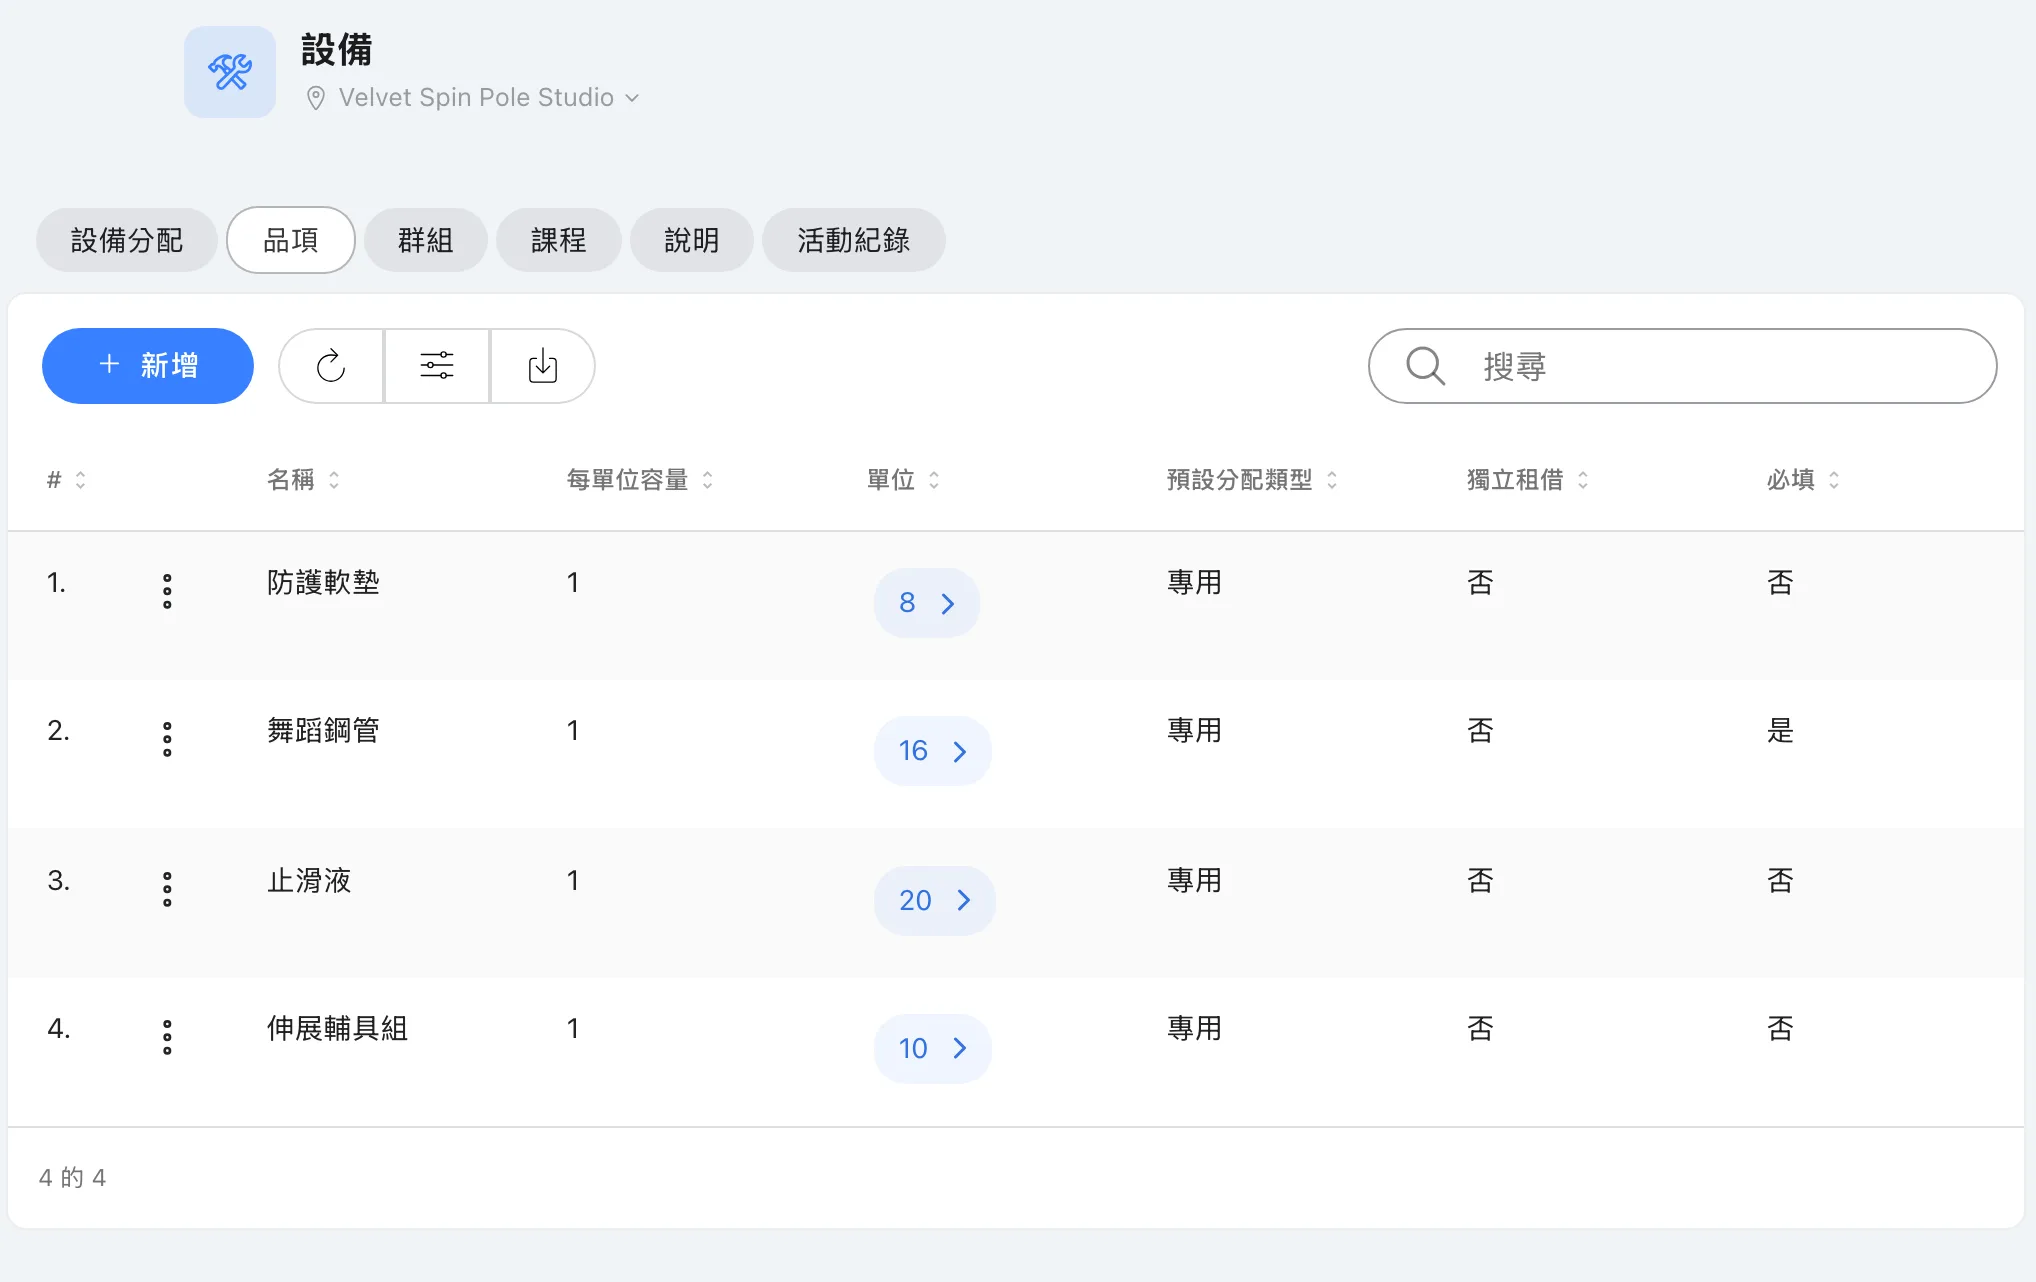The height and width of the screenshot is (1282, 2036).
Task: Click the 4 的 4 record count
Action: (72, 1178)
